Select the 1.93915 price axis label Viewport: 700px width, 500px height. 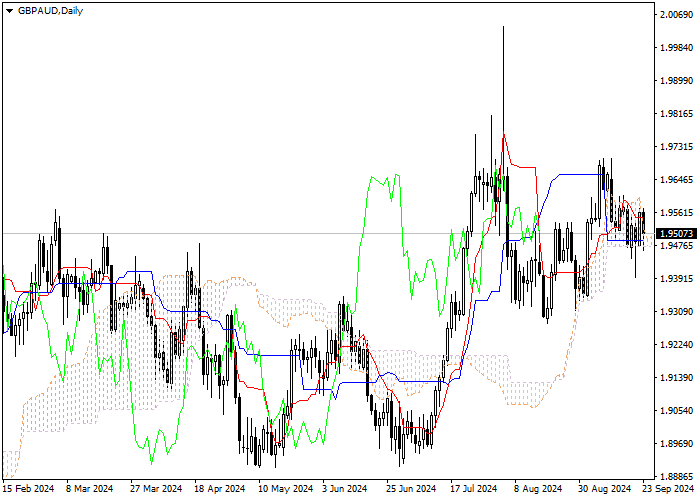click(x=676, y=279)
